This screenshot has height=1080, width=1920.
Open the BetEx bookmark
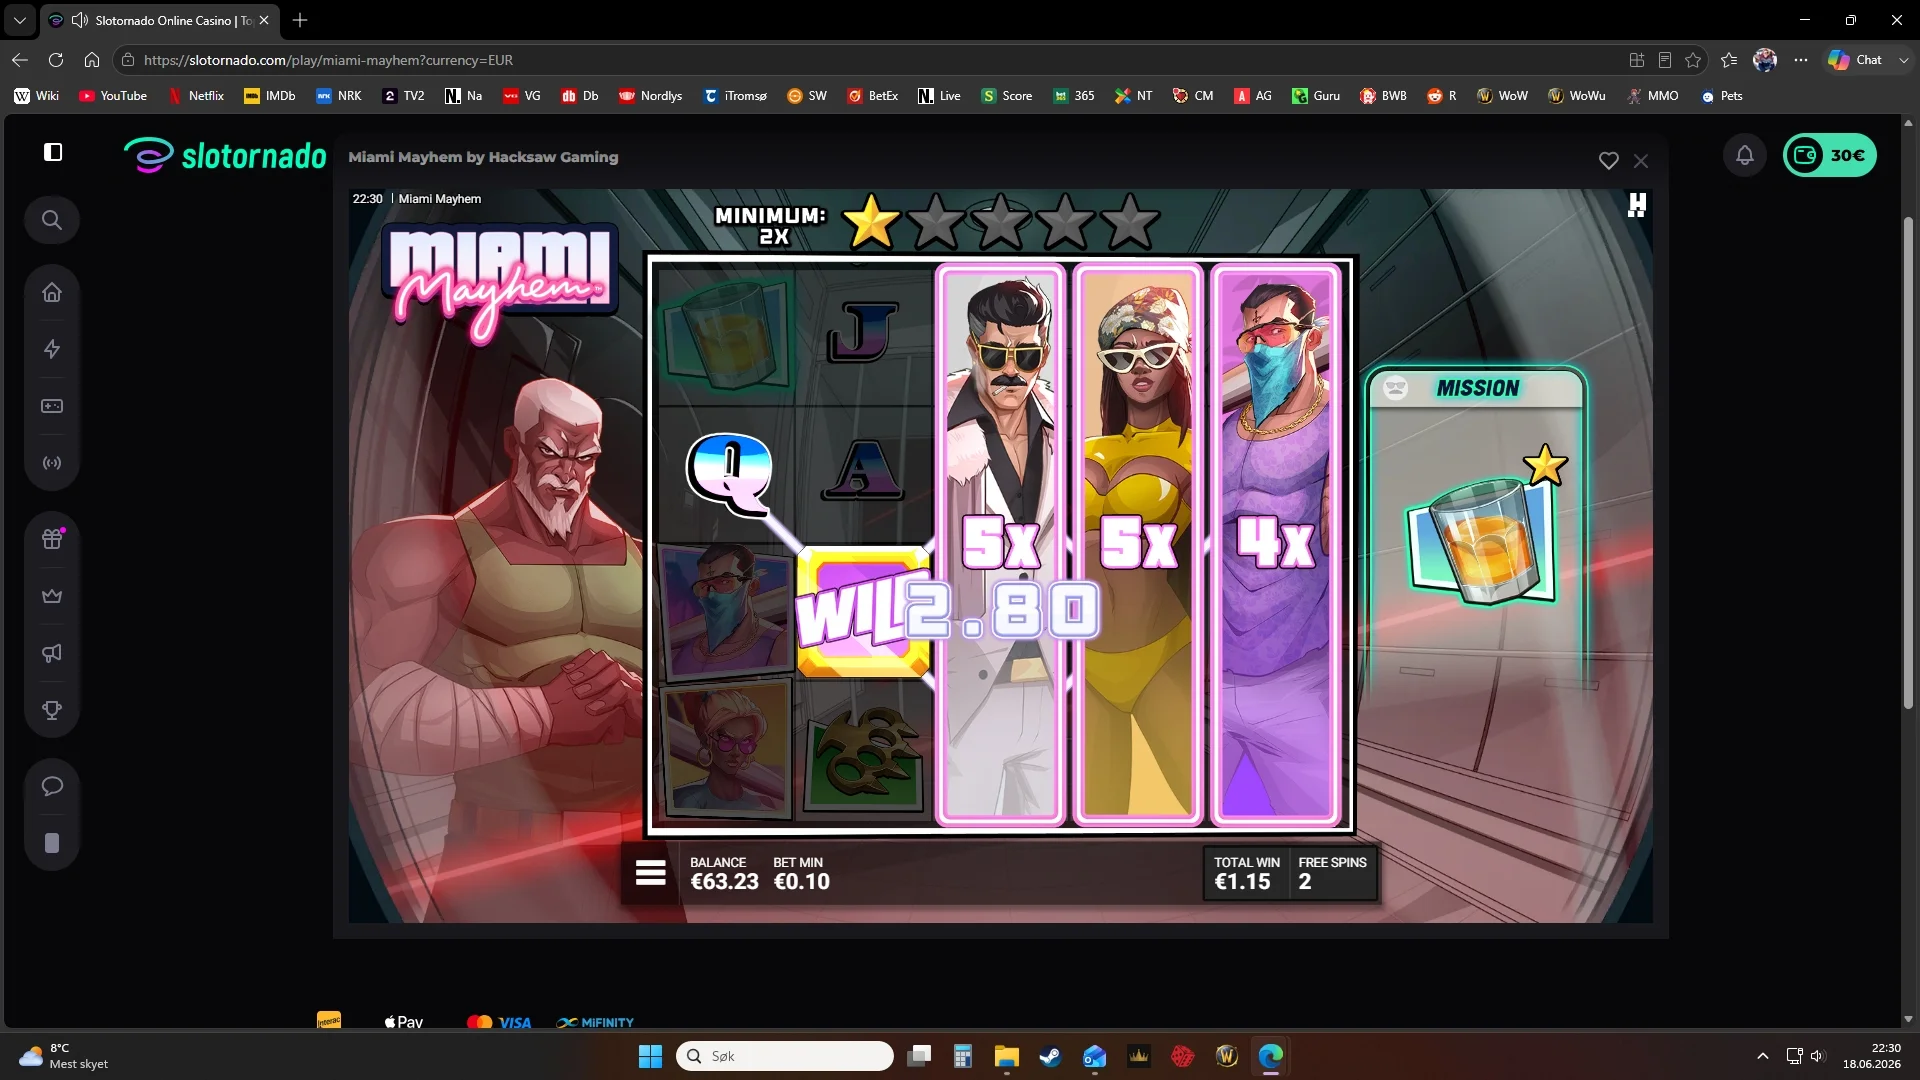click(873, 96)
